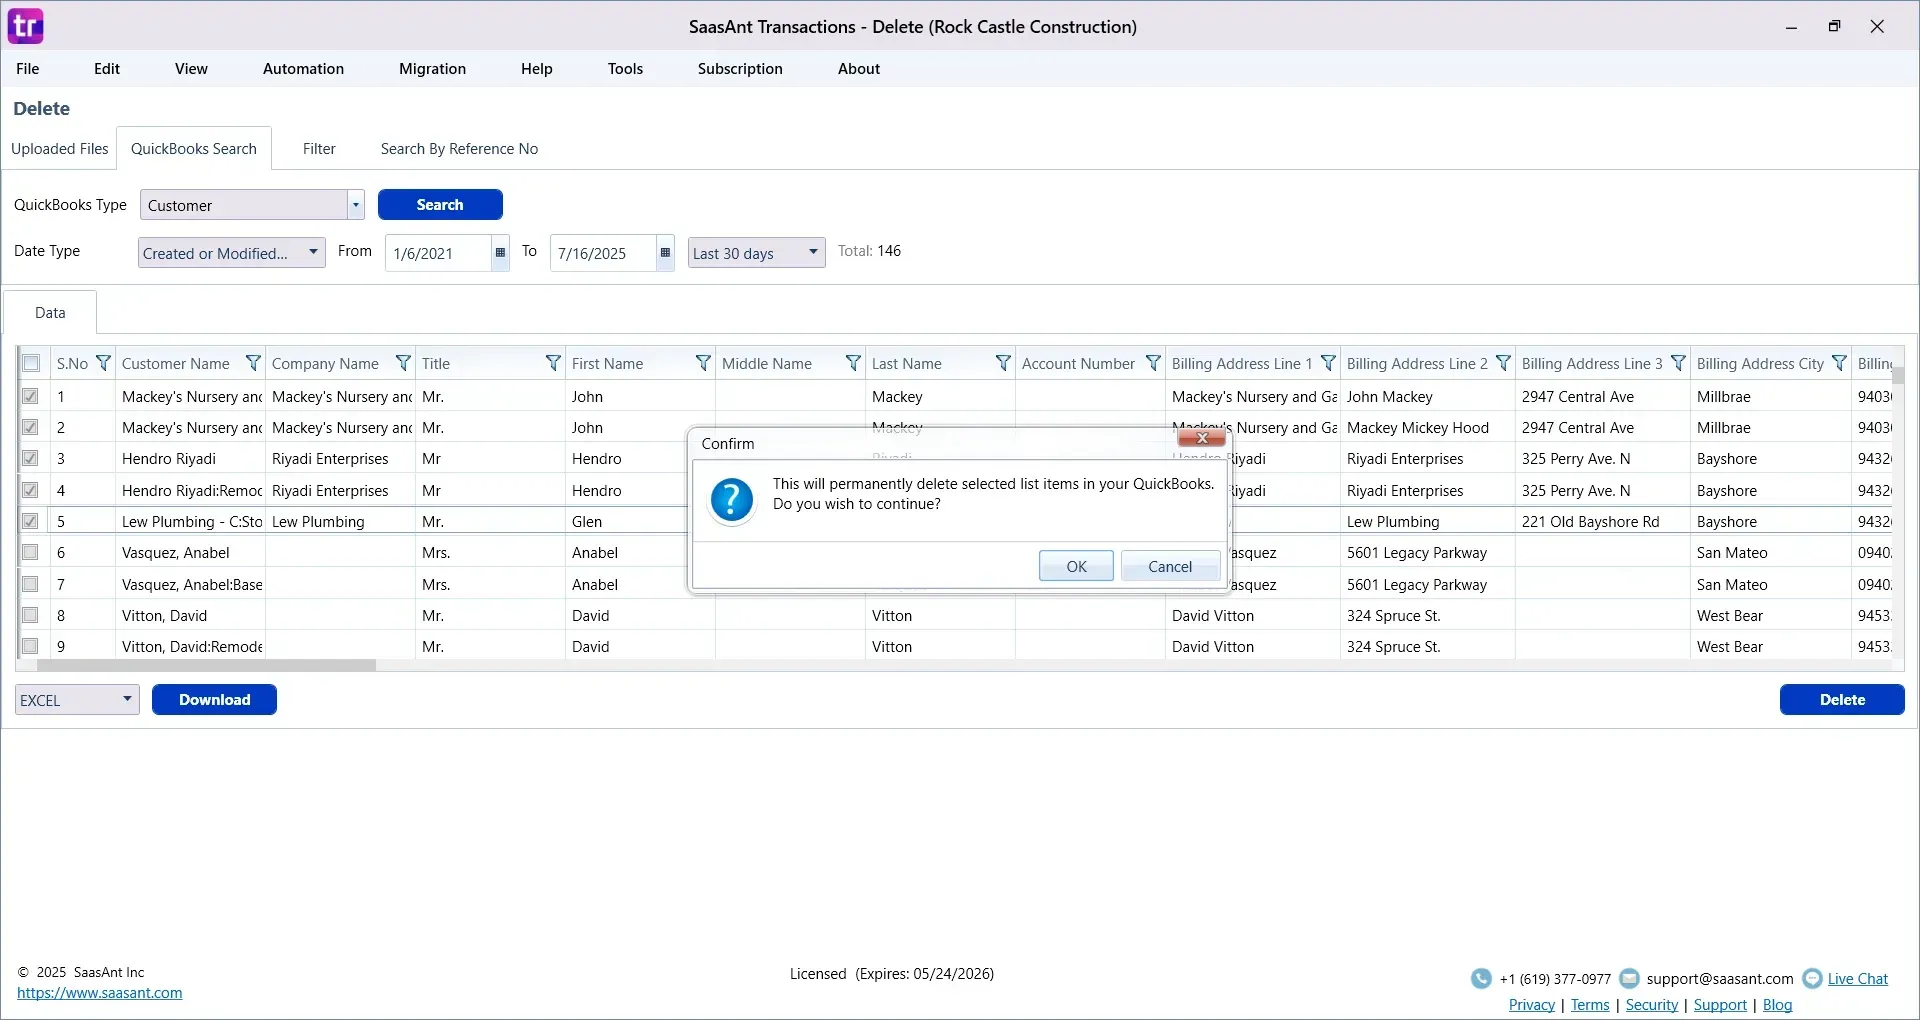Click the From date input field
1920x1020 pixels.
tap(438, 253)
